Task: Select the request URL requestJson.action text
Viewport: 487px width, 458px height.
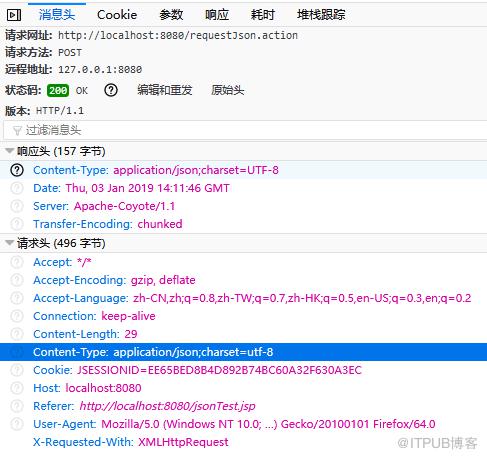Action: [178, 35]
